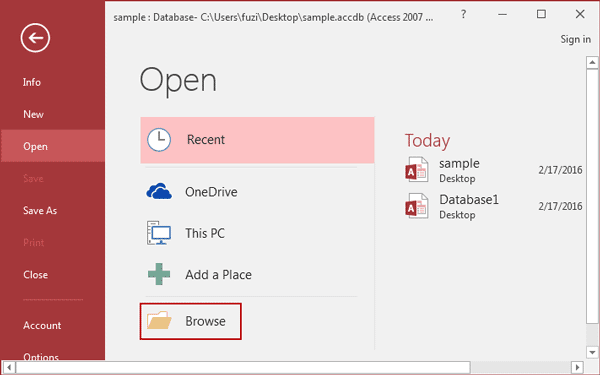Click the Browse folder icon
Screen dimensions: 600x375
click(159, 321)
